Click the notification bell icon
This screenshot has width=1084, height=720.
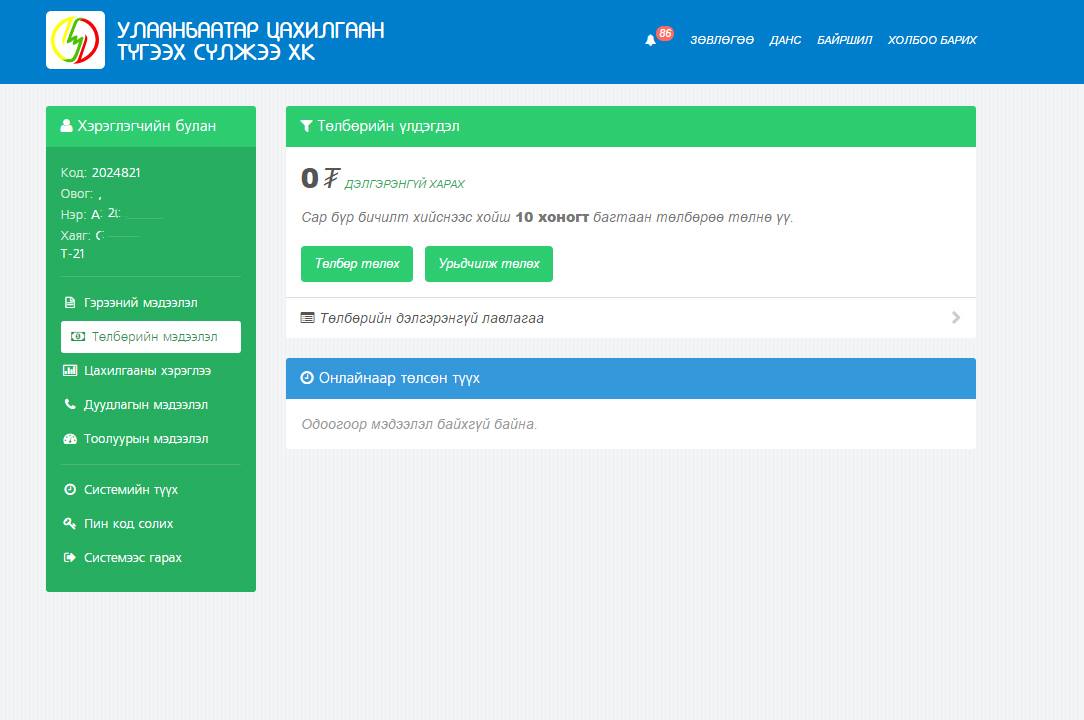pyautogui.click(x=651, y=40)
